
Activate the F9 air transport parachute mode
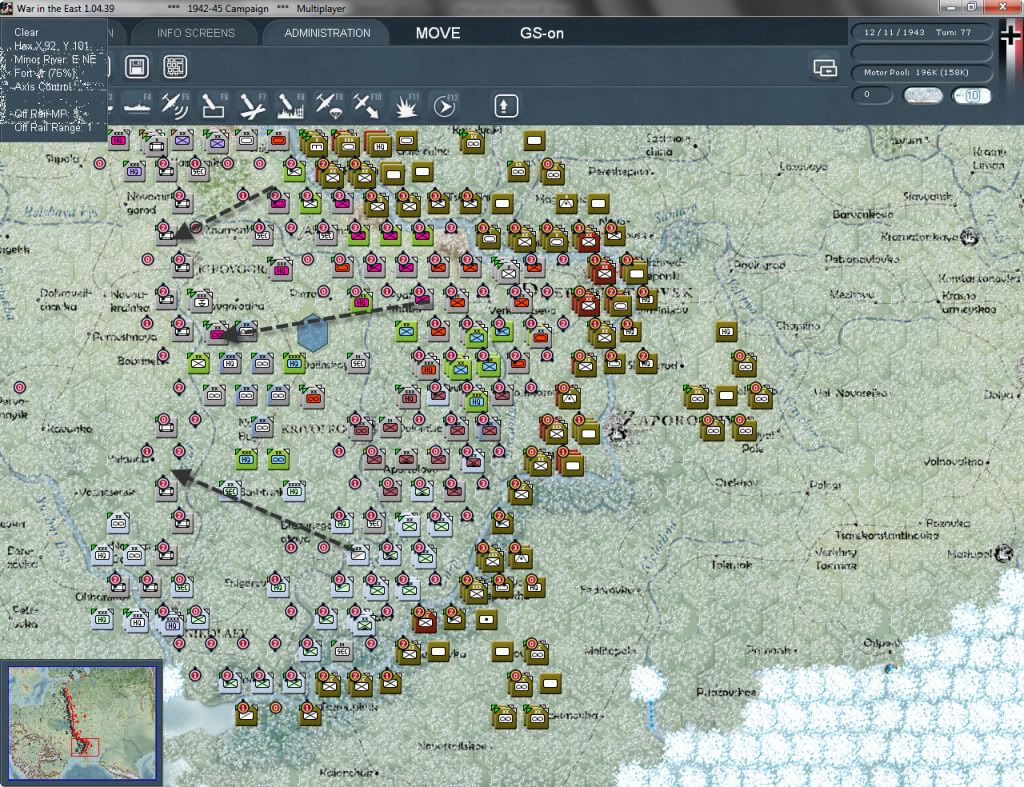pos(328,106)
